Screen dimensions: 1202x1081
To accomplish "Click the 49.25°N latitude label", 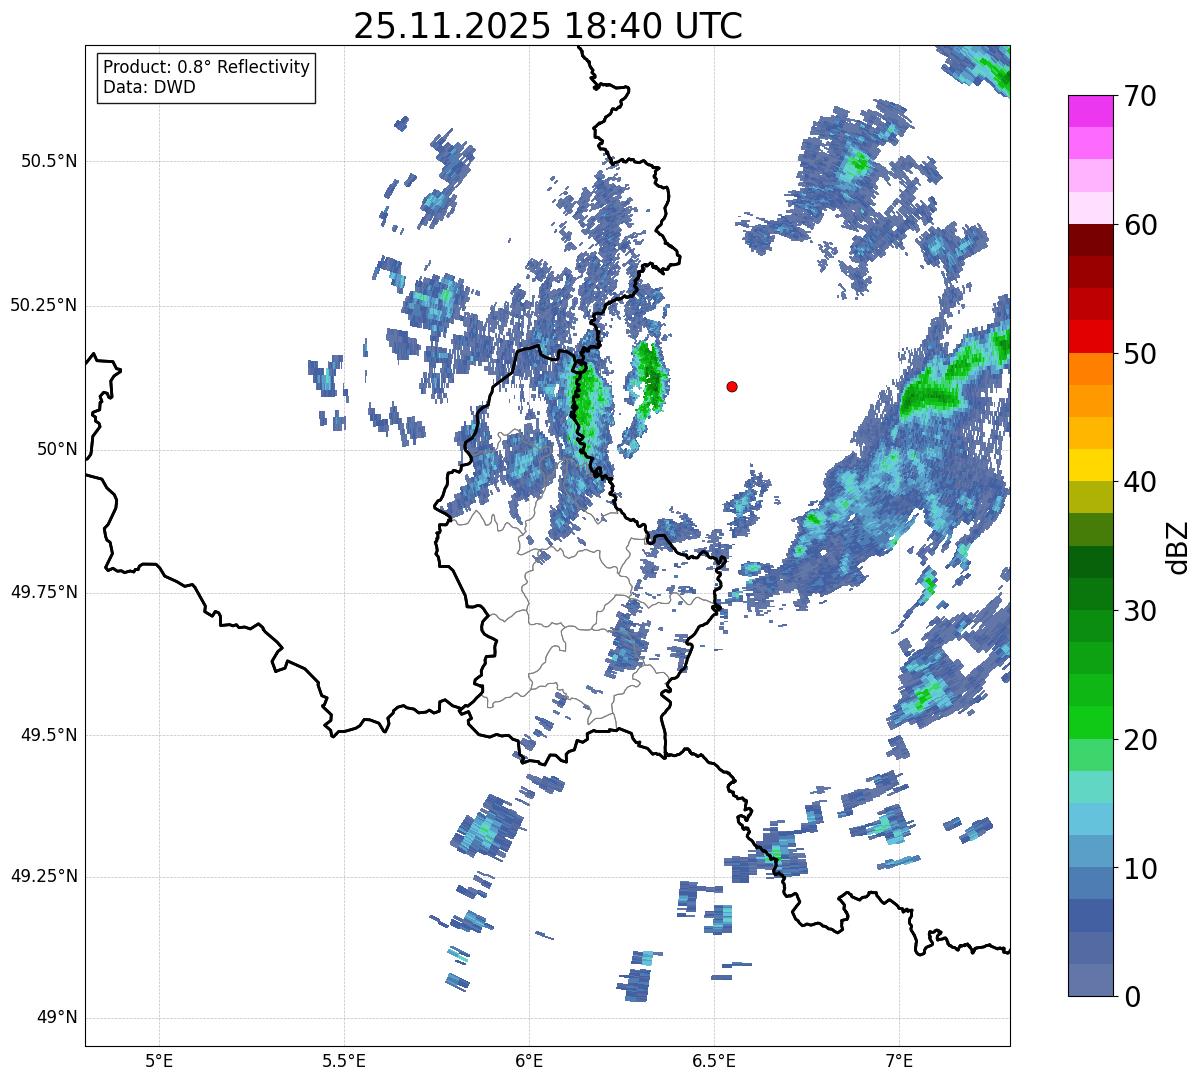I will [44, 876].
